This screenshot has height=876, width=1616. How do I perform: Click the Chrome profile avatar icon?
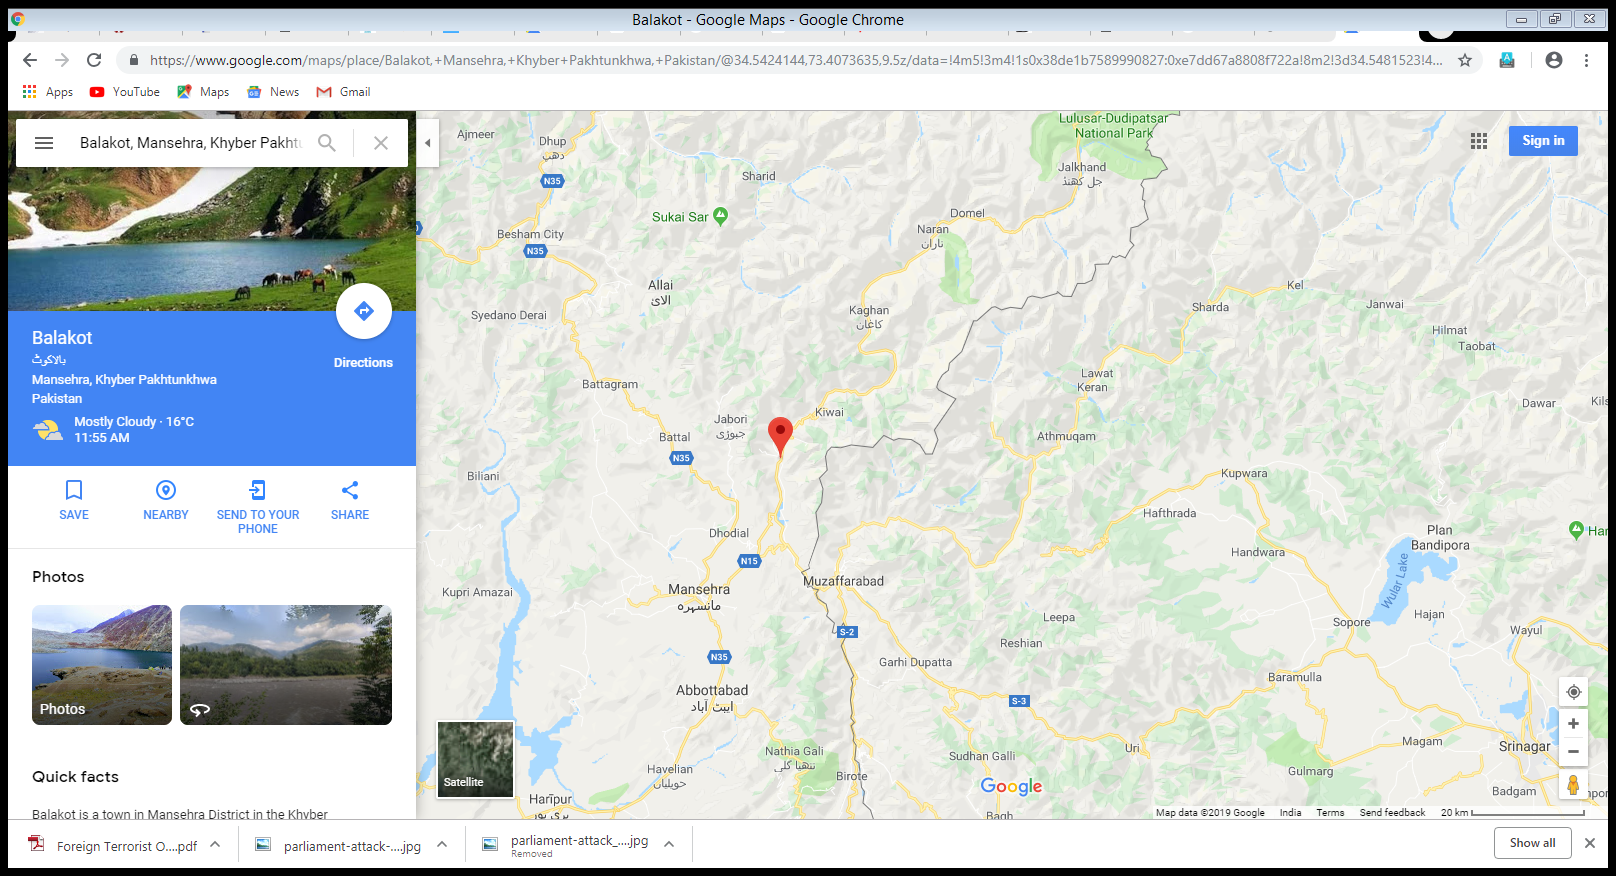point(1554,60)
